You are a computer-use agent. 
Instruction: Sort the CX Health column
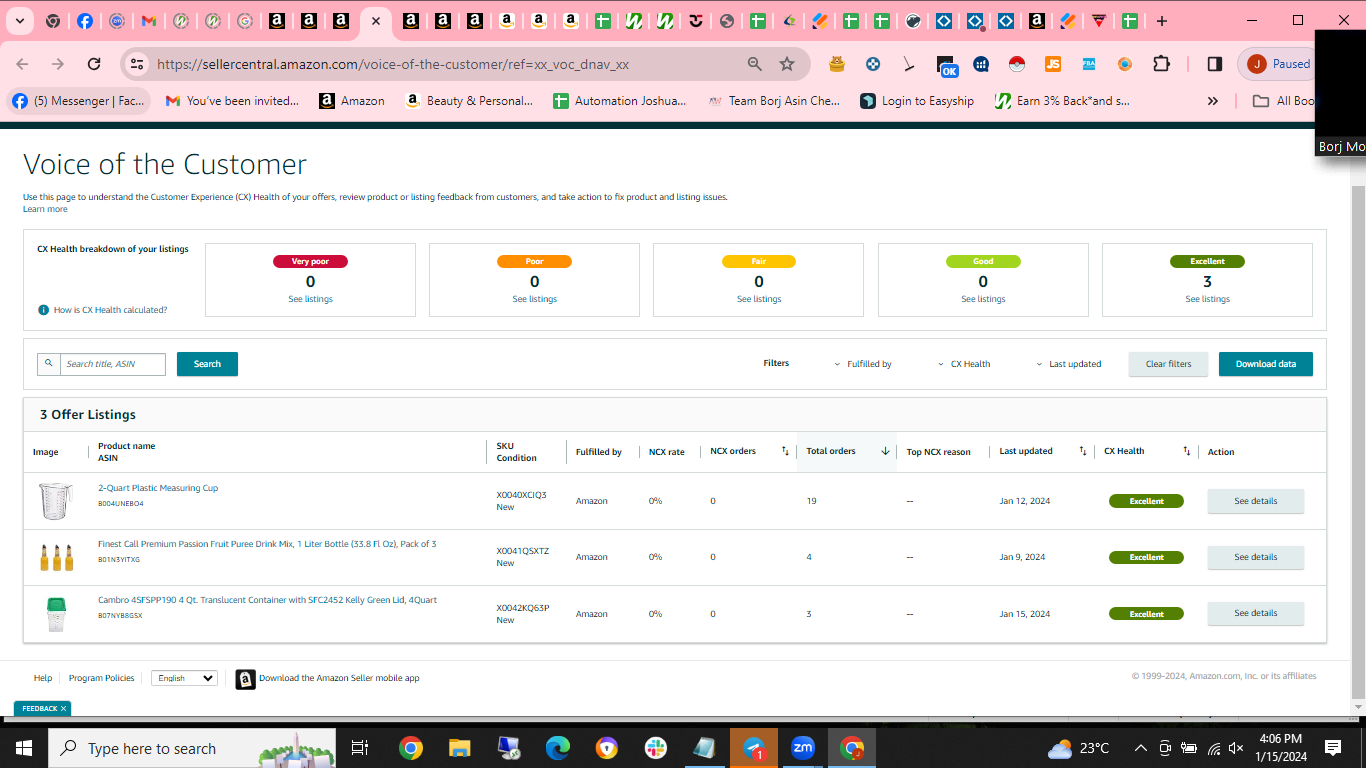1187,451
